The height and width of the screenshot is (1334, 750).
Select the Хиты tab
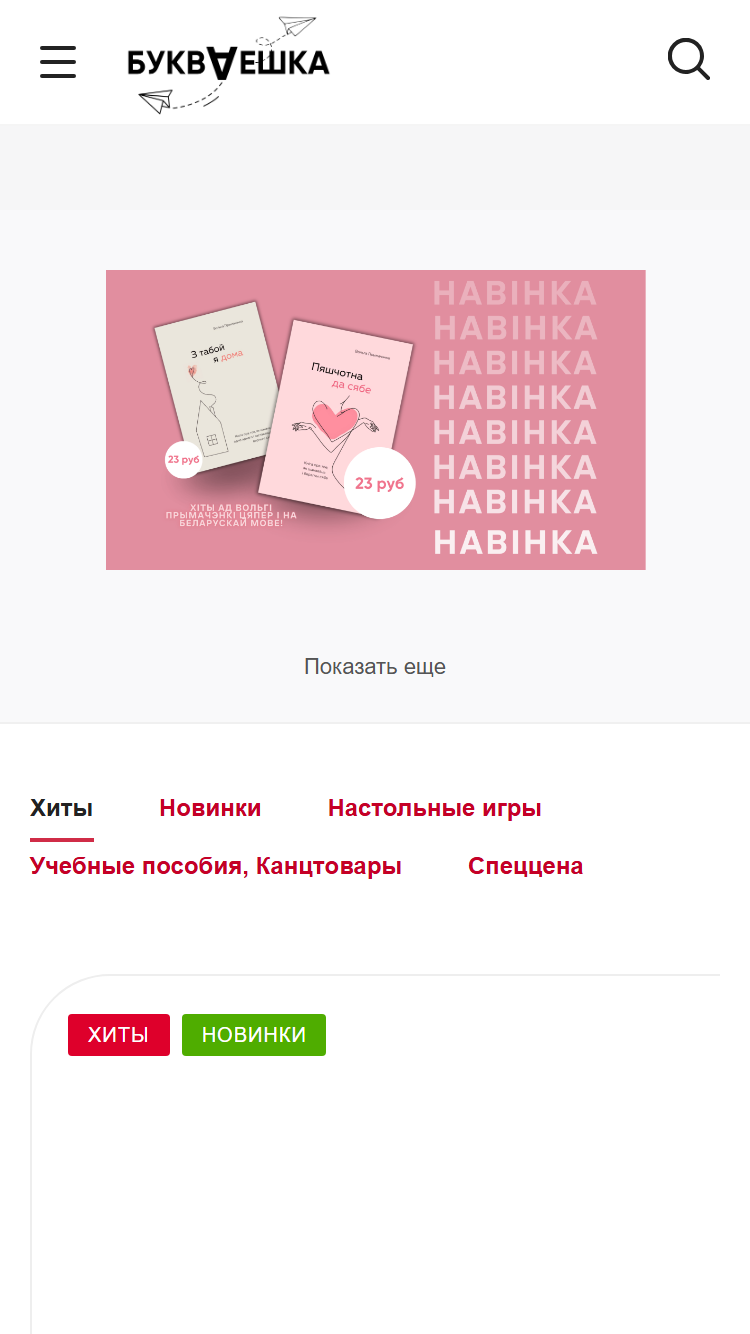(62, 808)
